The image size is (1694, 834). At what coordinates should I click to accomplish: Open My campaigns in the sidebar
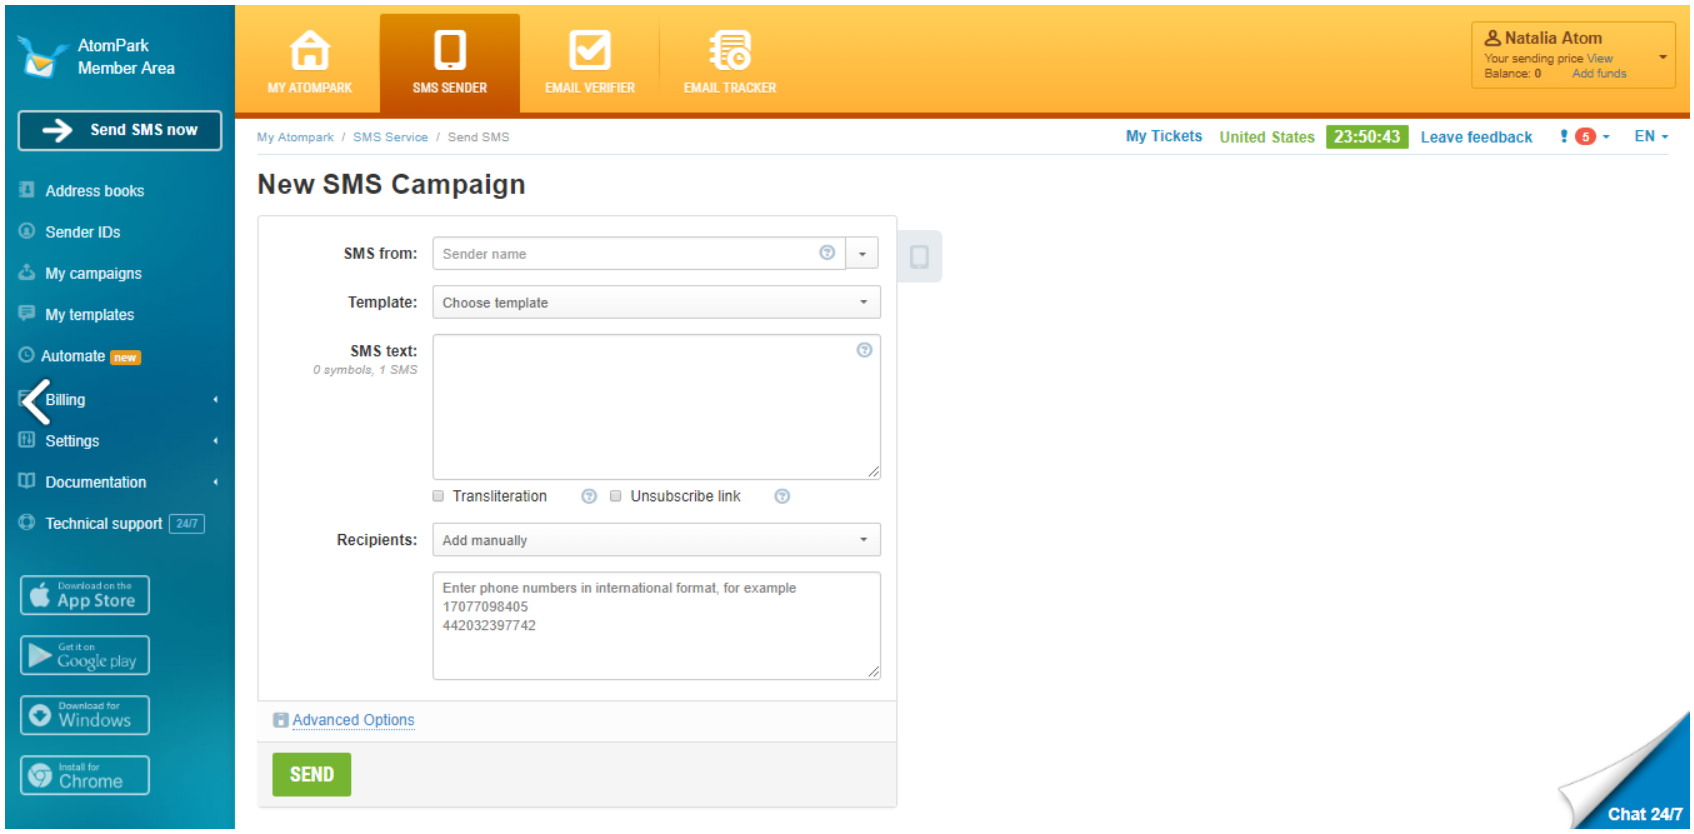coord(93,274)
